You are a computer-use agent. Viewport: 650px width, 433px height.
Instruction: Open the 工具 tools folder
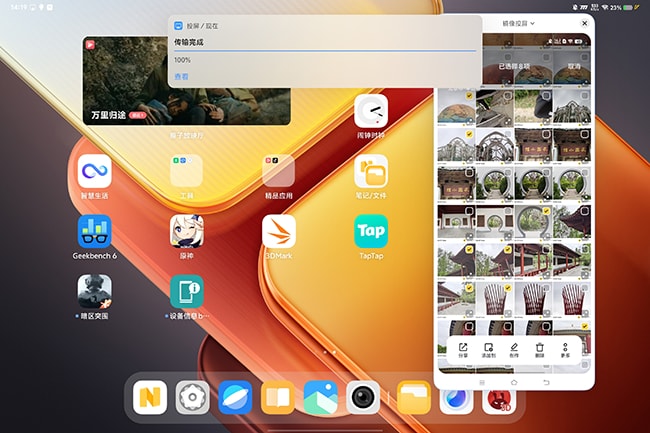coord(186,170)
